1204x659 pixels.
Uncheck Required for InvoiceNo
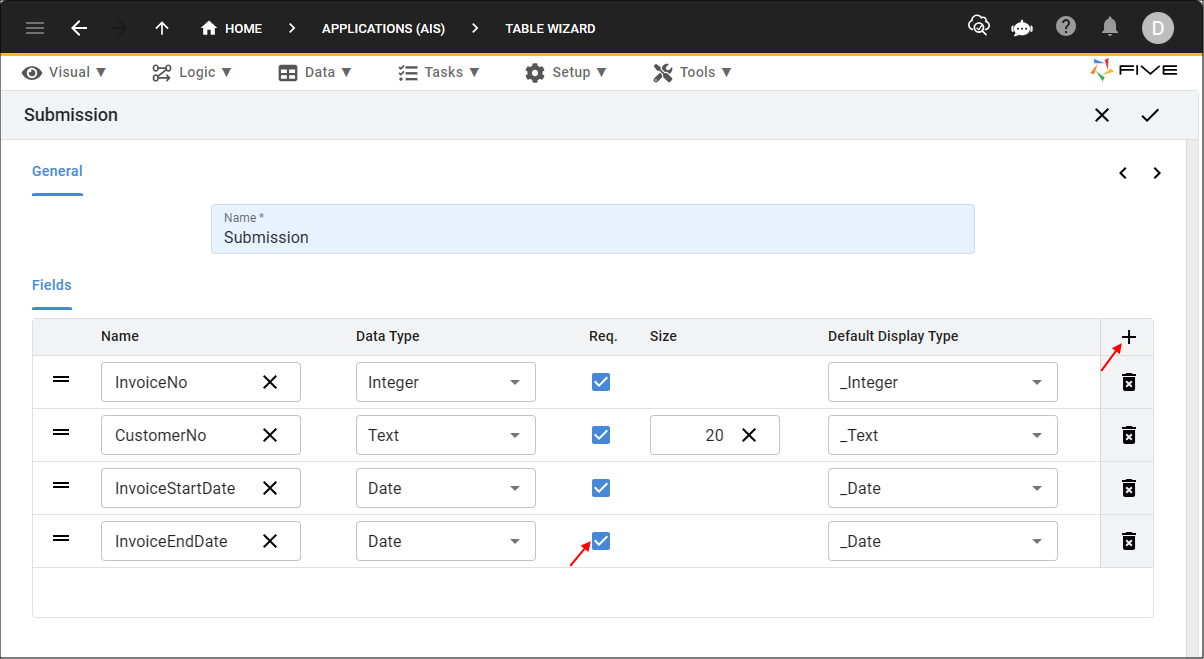[601, 381]
